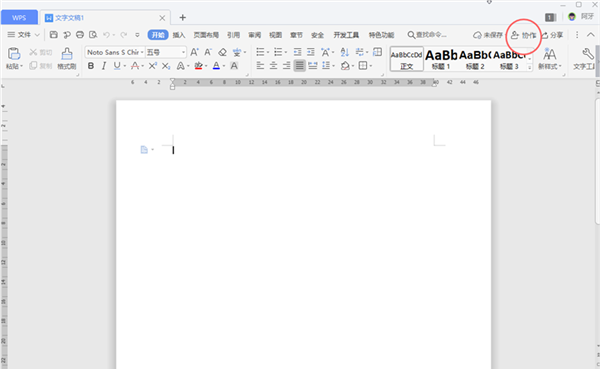Click the Save icon in quick access bar
Image resolution: width=600 pixels, height=369 pixels.
(54, 35)
